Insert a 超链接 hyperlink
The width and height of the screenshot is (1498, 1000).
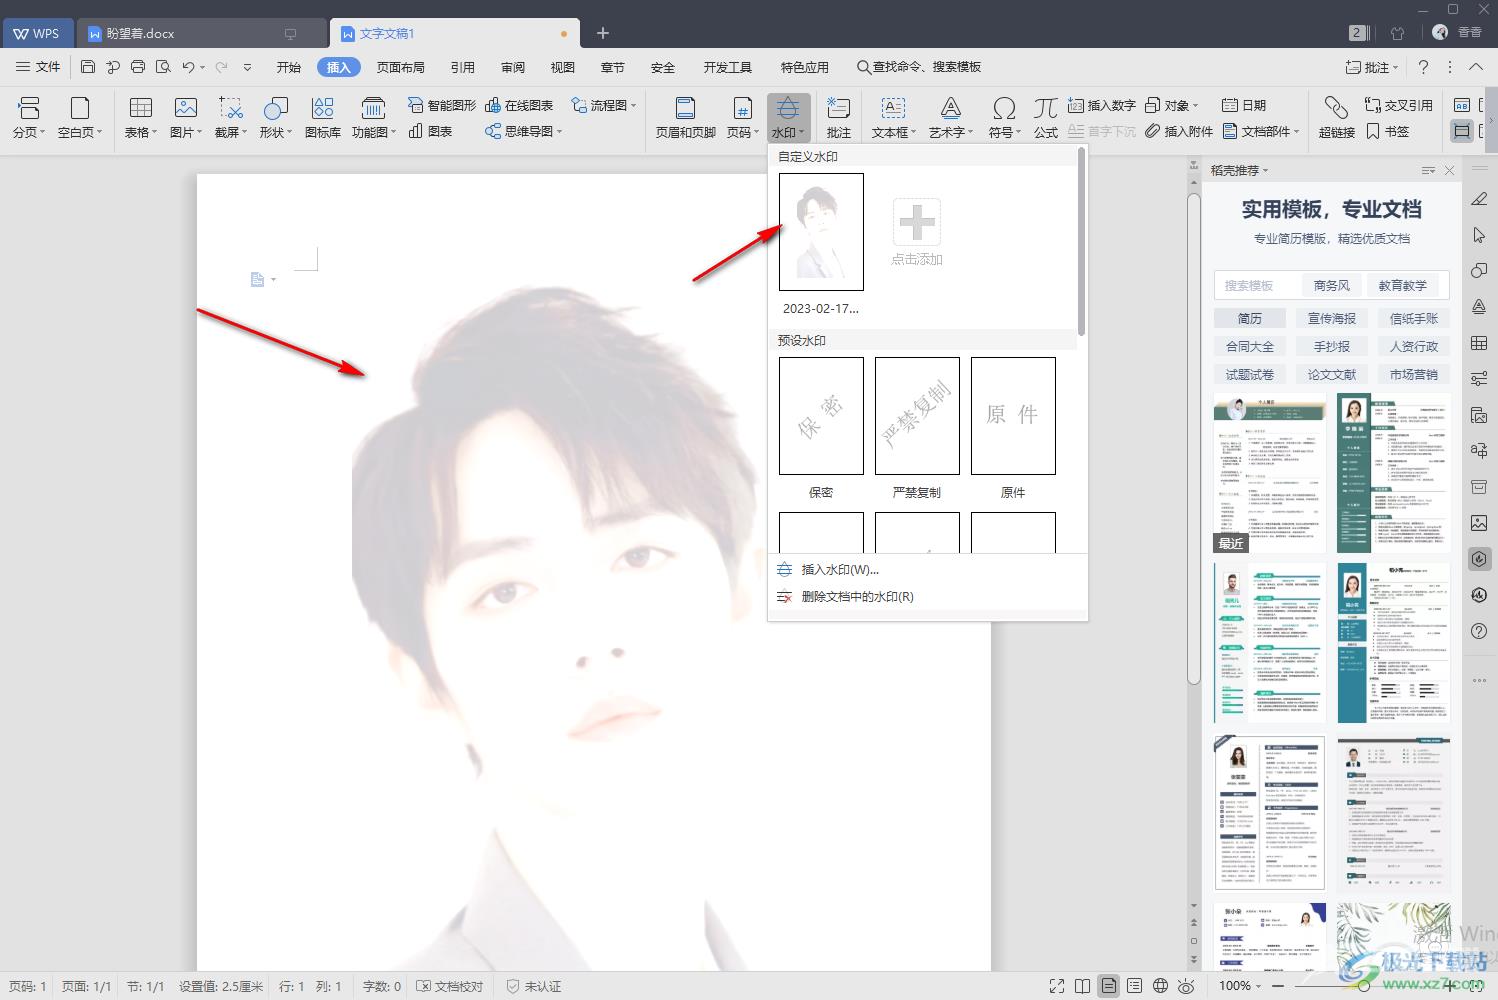tap(1336, 117)
